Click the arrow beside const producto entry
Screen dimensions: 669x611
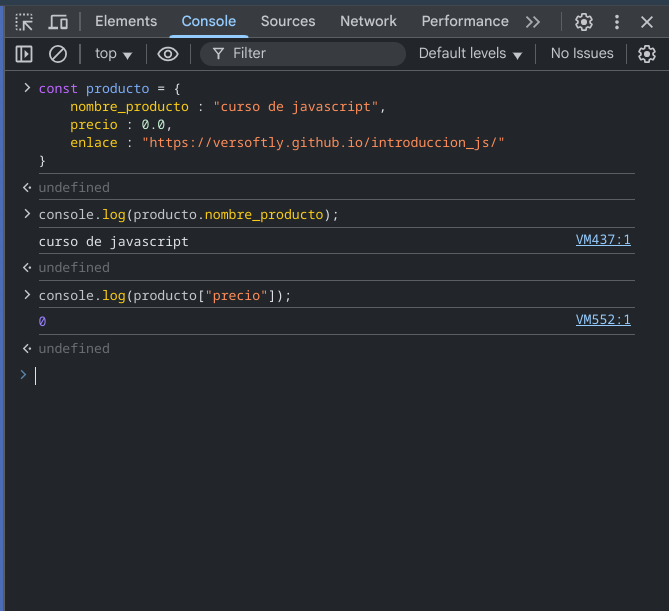coord(27,88)
